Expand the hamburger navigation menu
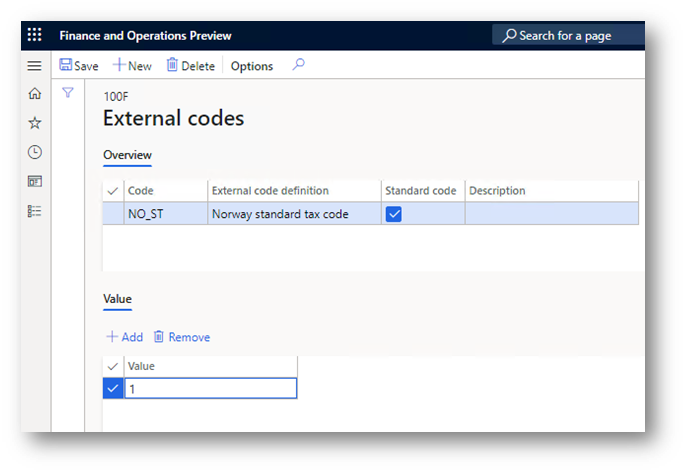The height and width of the screenshot is (474, 687). [x=35, y=66]
